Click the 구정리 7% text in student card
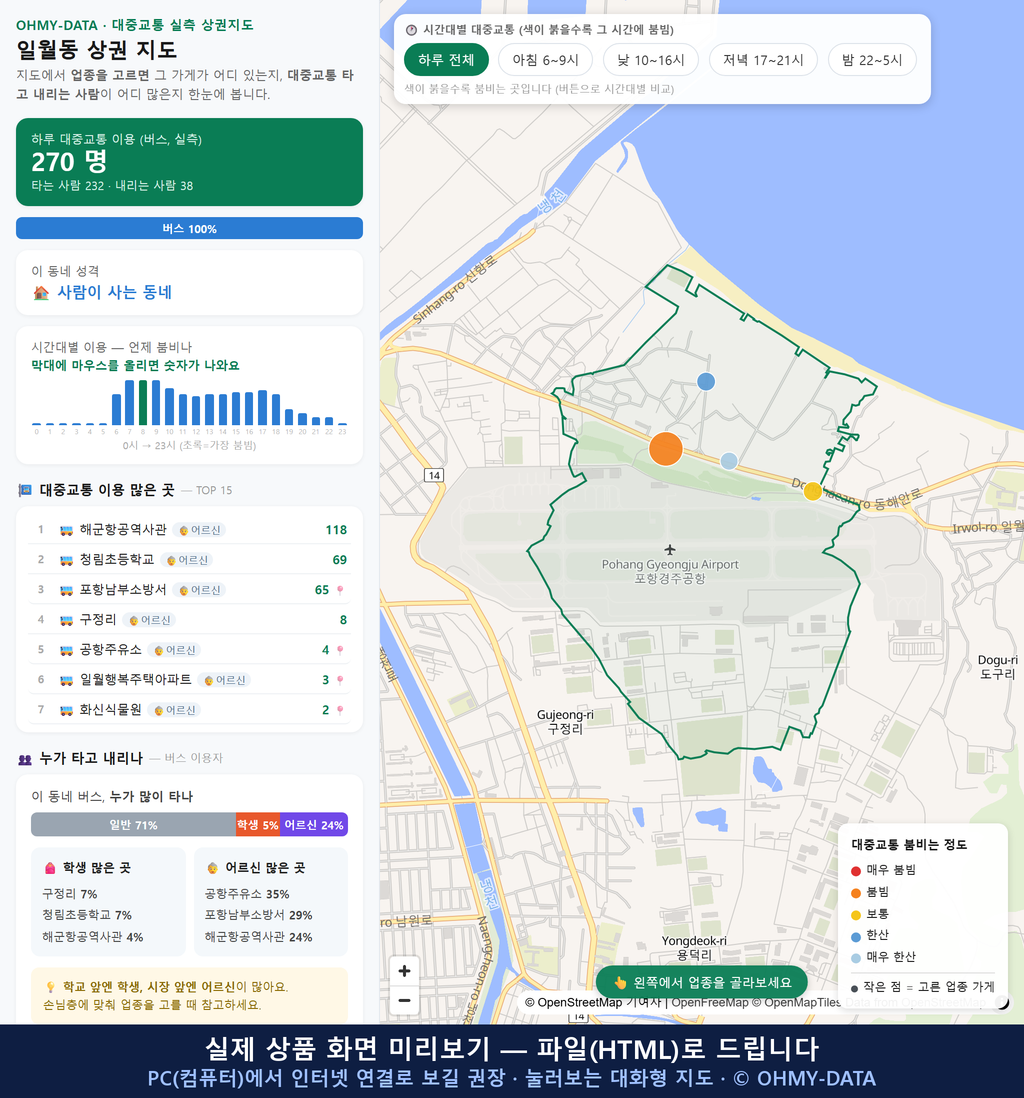Screen dimensions: 1024x1098 click(x=69, y=894)
